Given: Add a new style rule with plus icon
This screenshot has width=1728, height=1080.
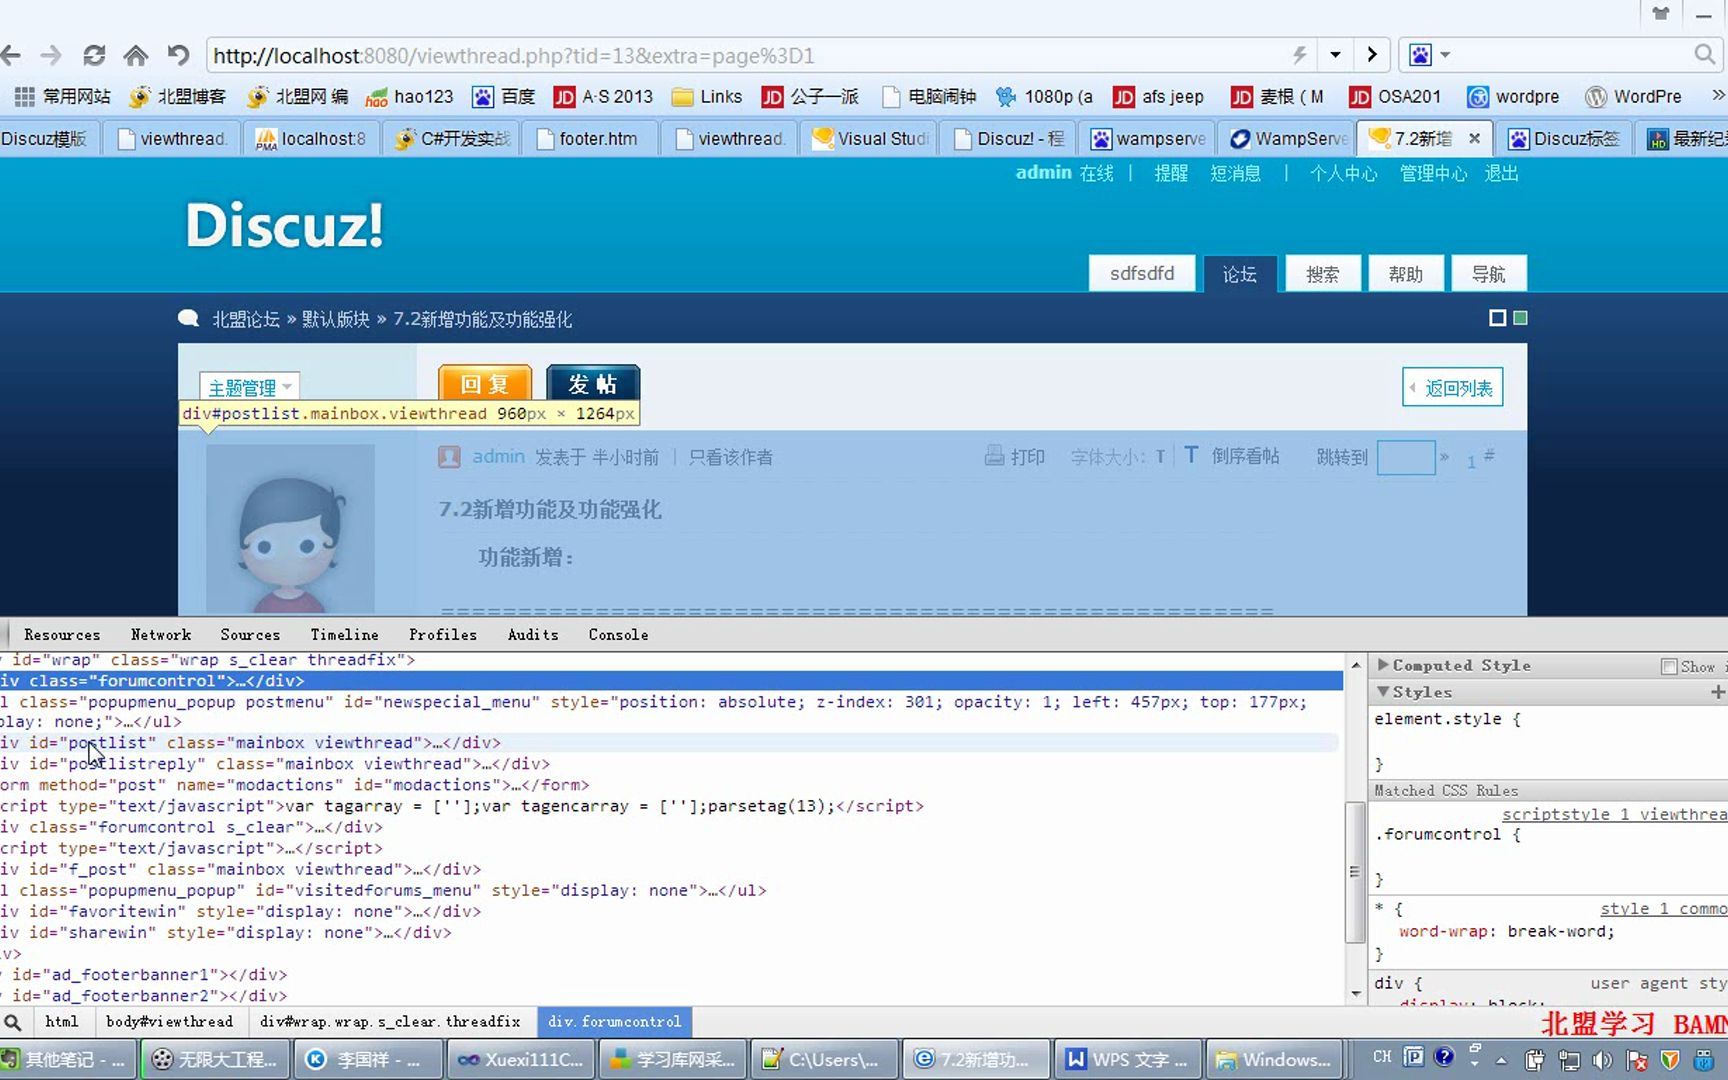Looking at the screenshot, I should (1717, 692).
